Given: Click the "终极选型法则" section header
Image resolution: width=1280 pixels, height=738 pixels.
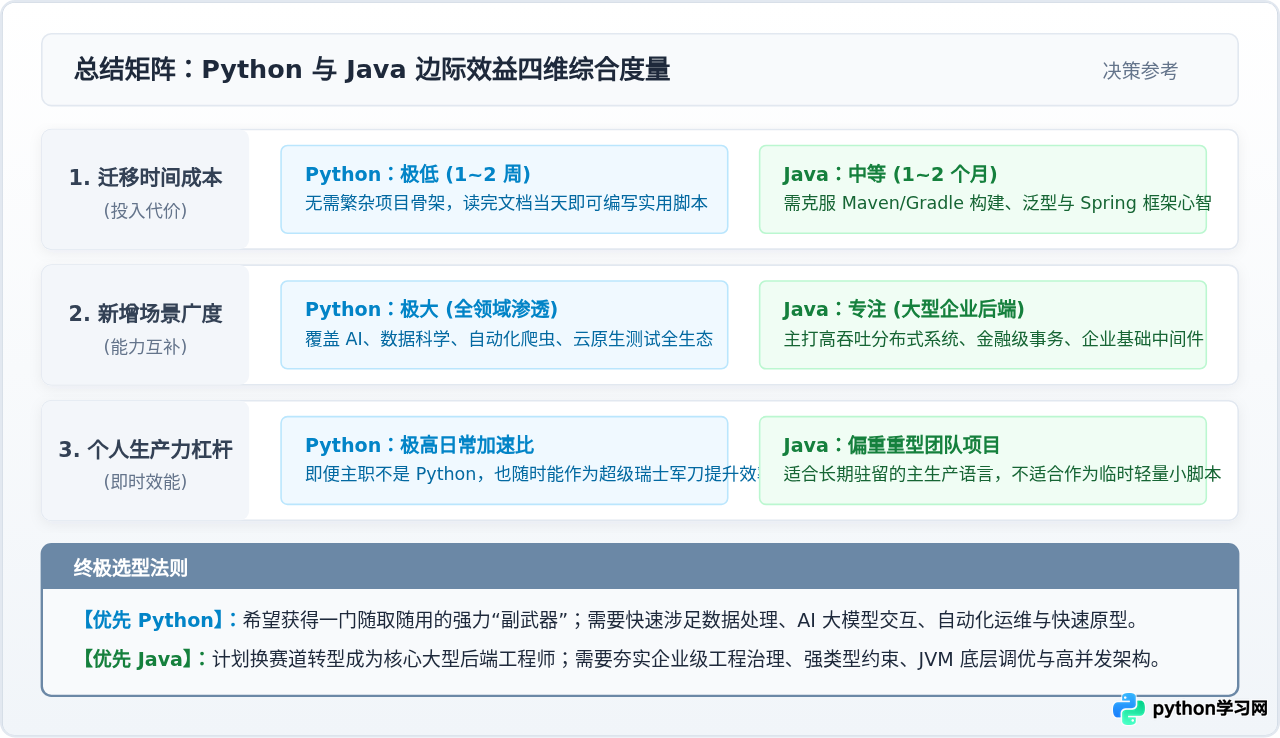Looking at the screenshot, I should point(130,568).
